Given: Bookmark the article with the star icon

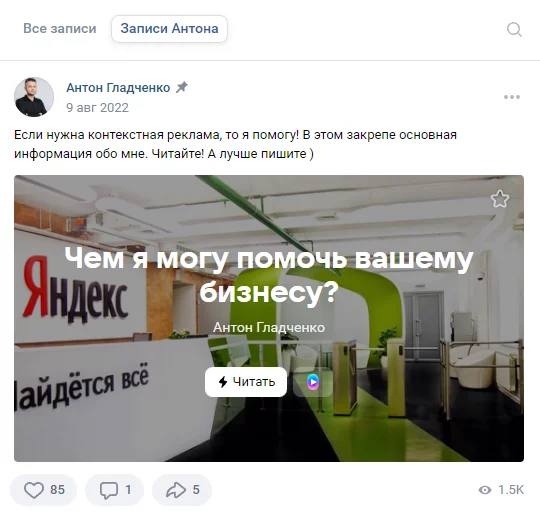Looking at the screenshot, I should tap(500, 199).
